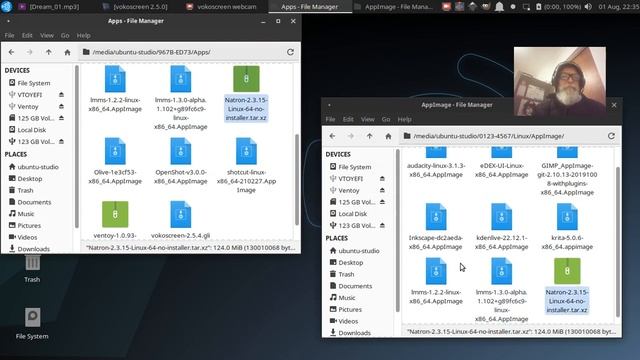This screenshot has height=360, width=640.
Task: Open Help menu in AppImage window
Action: point(404,119)
